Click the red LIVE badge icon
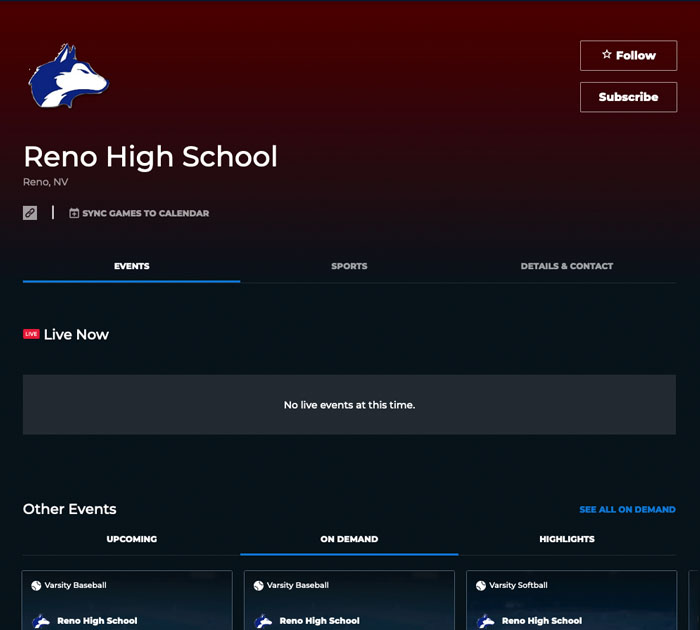Viewport: 700px width, 630px height. point(31,334)
